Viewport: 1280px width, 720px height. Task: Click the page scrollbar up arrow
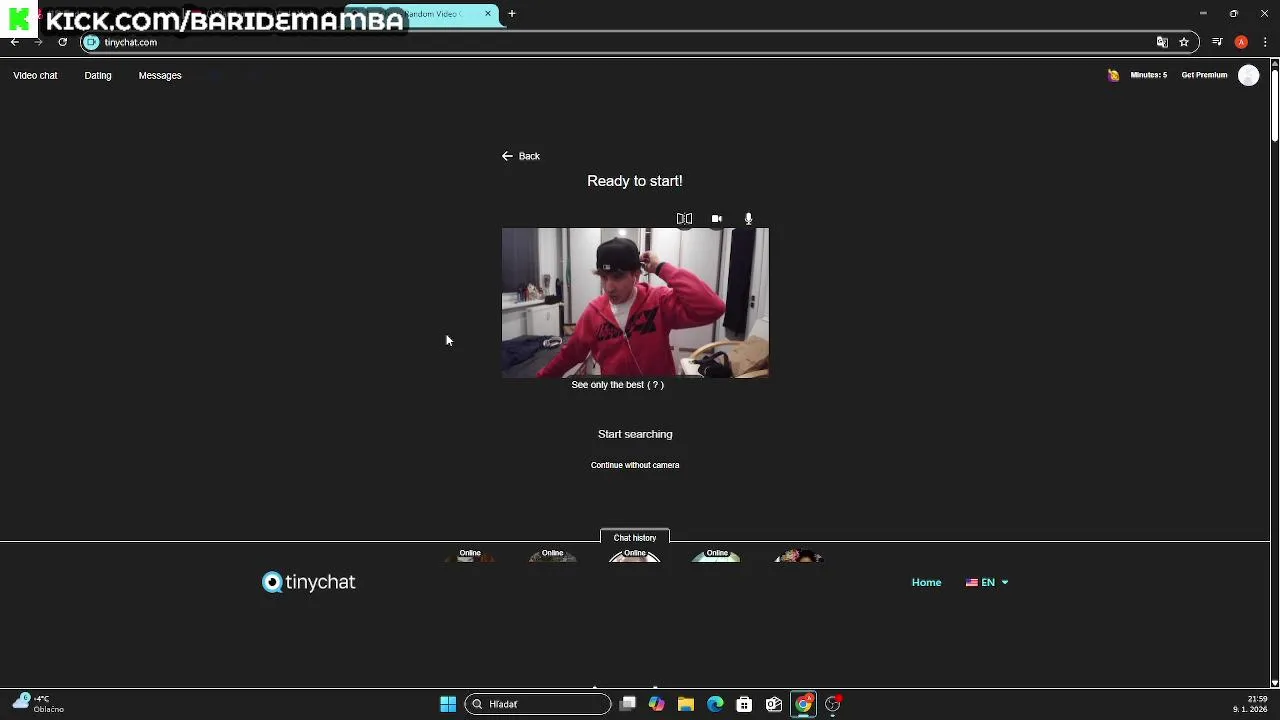(x=1275, y=64)
